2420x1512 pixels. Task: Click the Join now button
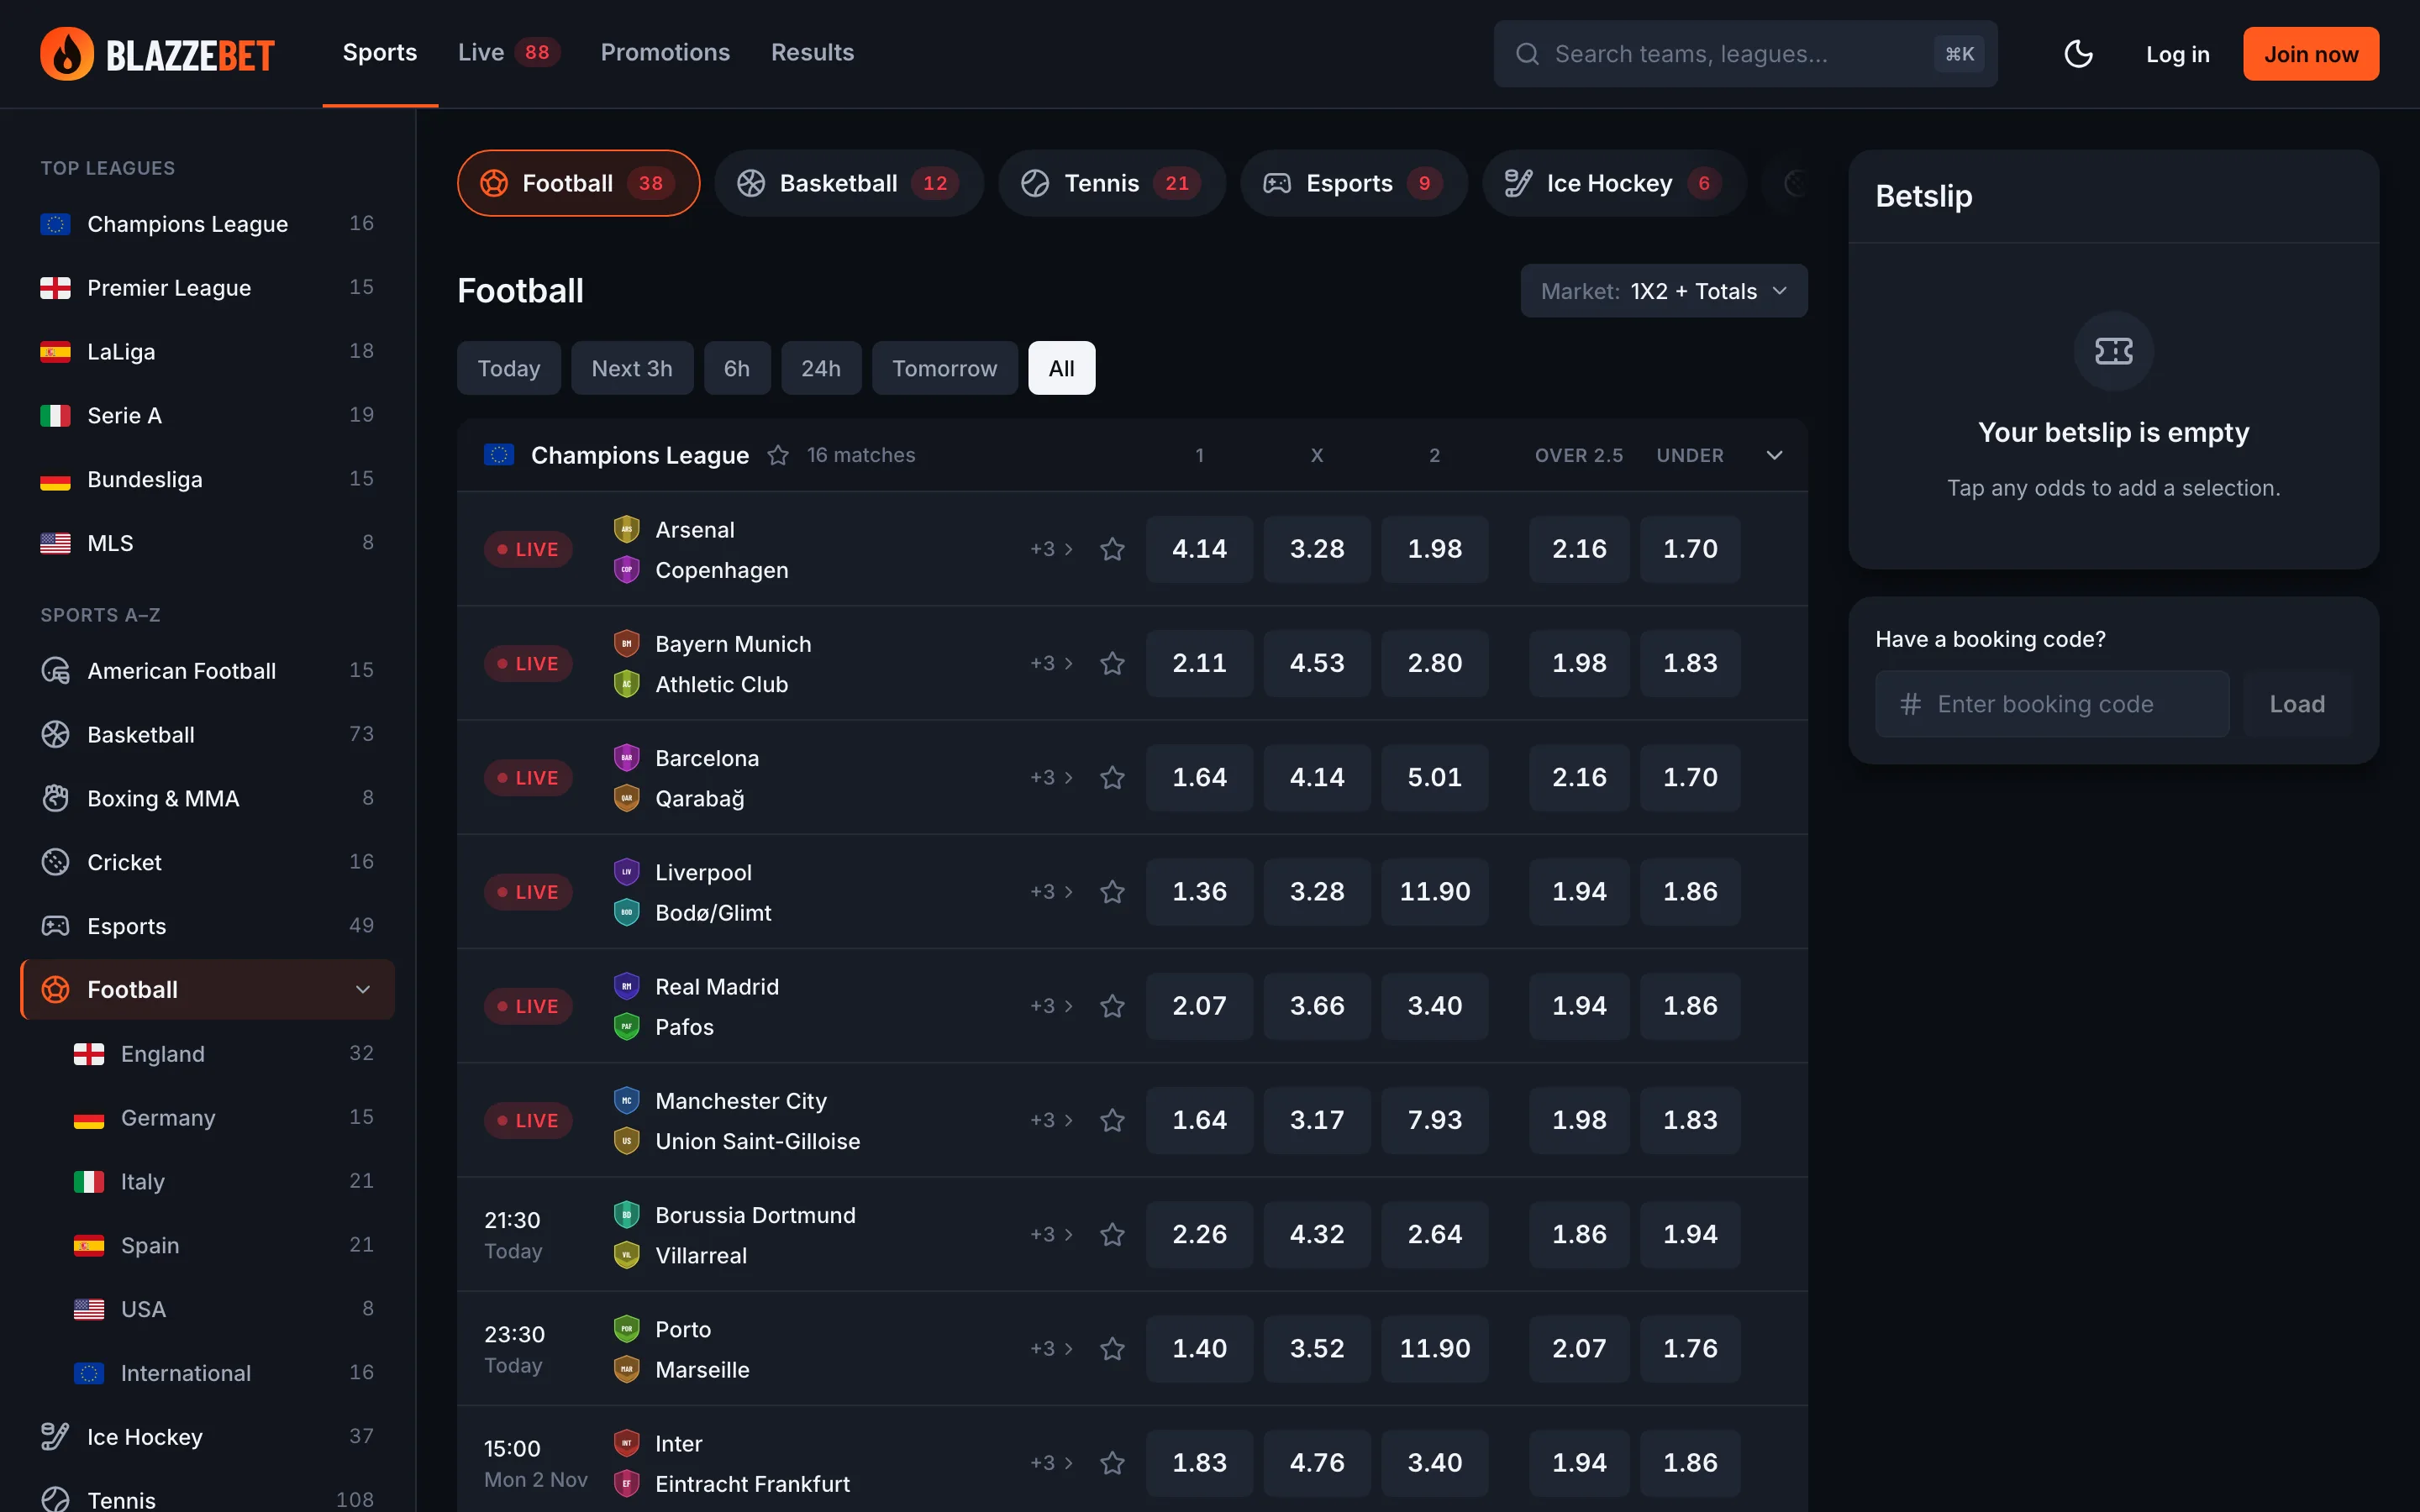coord(2310,54)
